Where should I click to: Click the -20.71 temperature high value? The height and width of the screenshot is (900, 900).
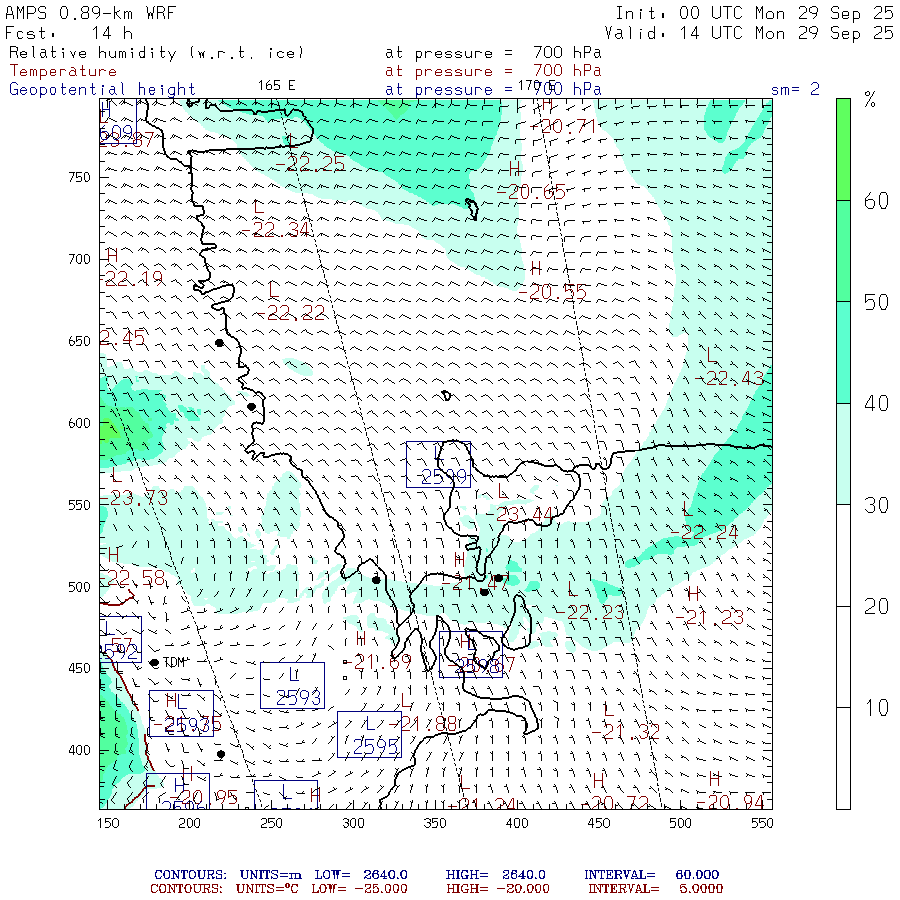click(x=564, y=126)
